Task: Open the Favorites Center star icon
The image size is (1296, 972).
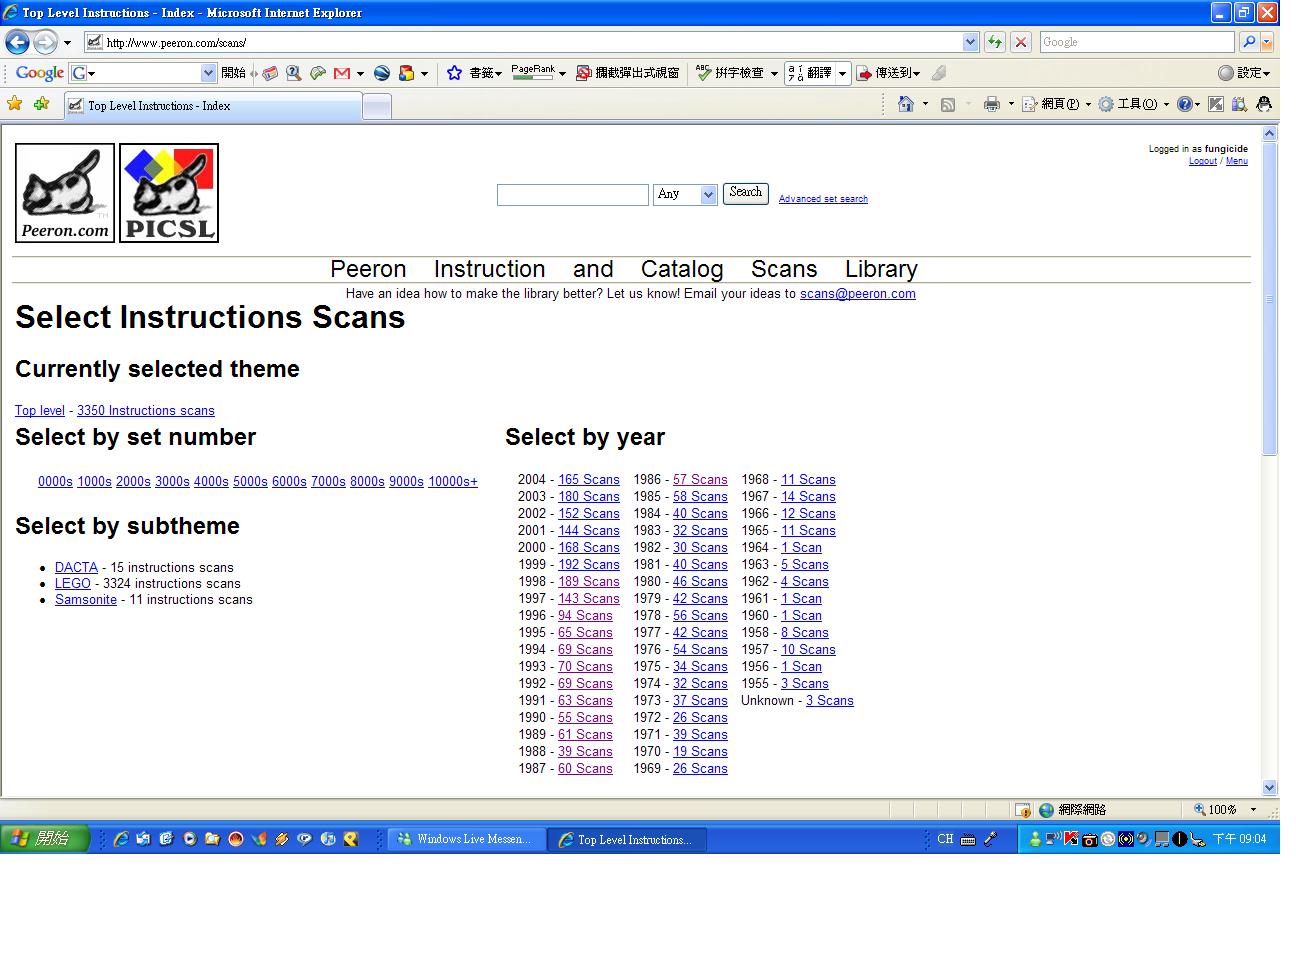Action: [15, 104]
